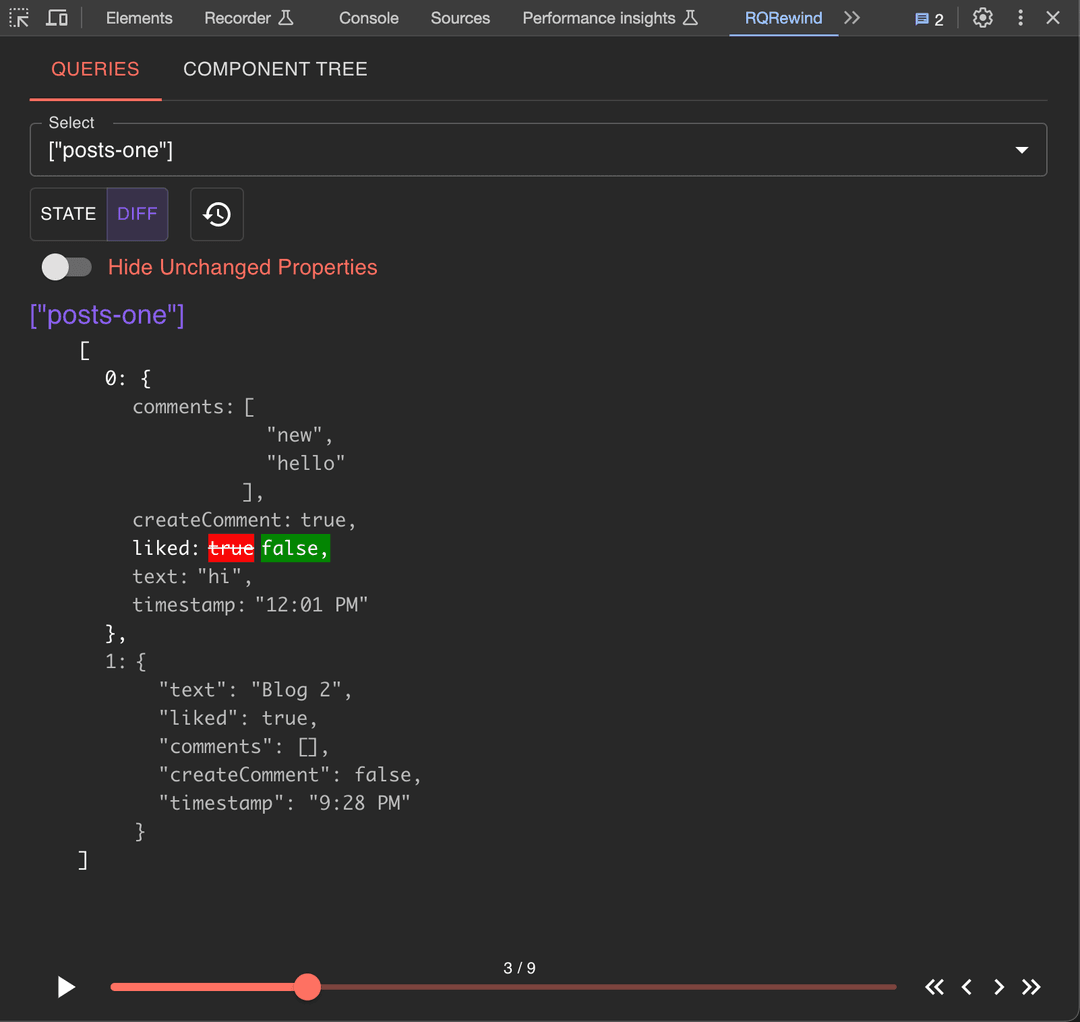Toggle the device toolbar icon

pyautogui.click(x=57, y=18)
